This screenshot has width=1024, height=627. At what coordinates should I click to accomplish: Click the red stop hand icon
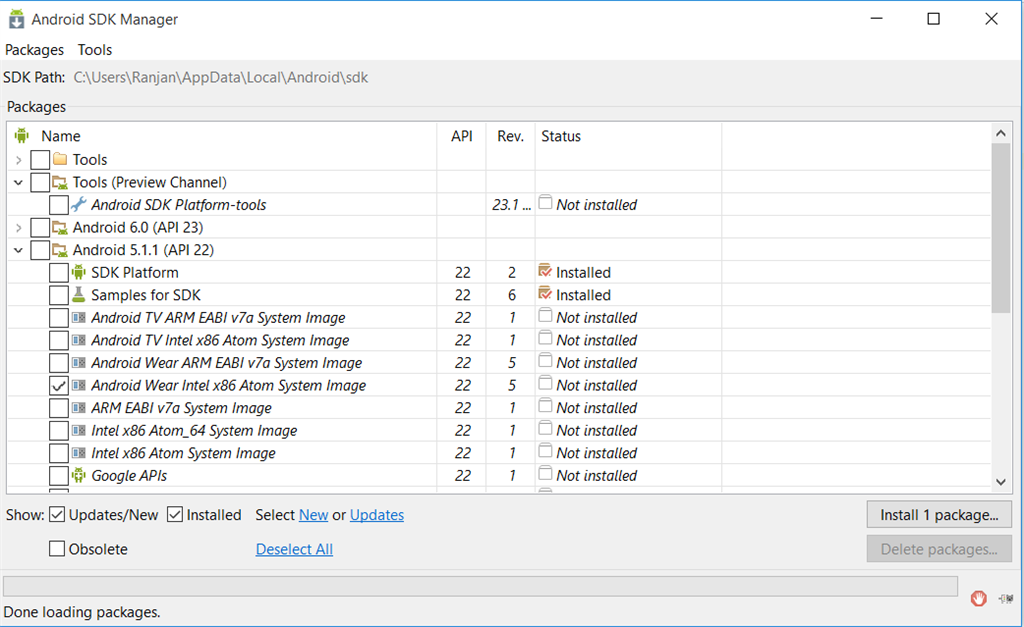pyautogui.click(x=979, y=598)
